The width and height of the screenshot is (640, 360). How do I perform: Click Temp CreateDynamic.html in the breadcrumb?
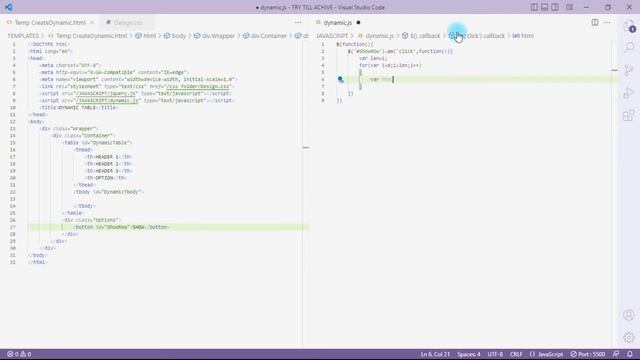91,36
